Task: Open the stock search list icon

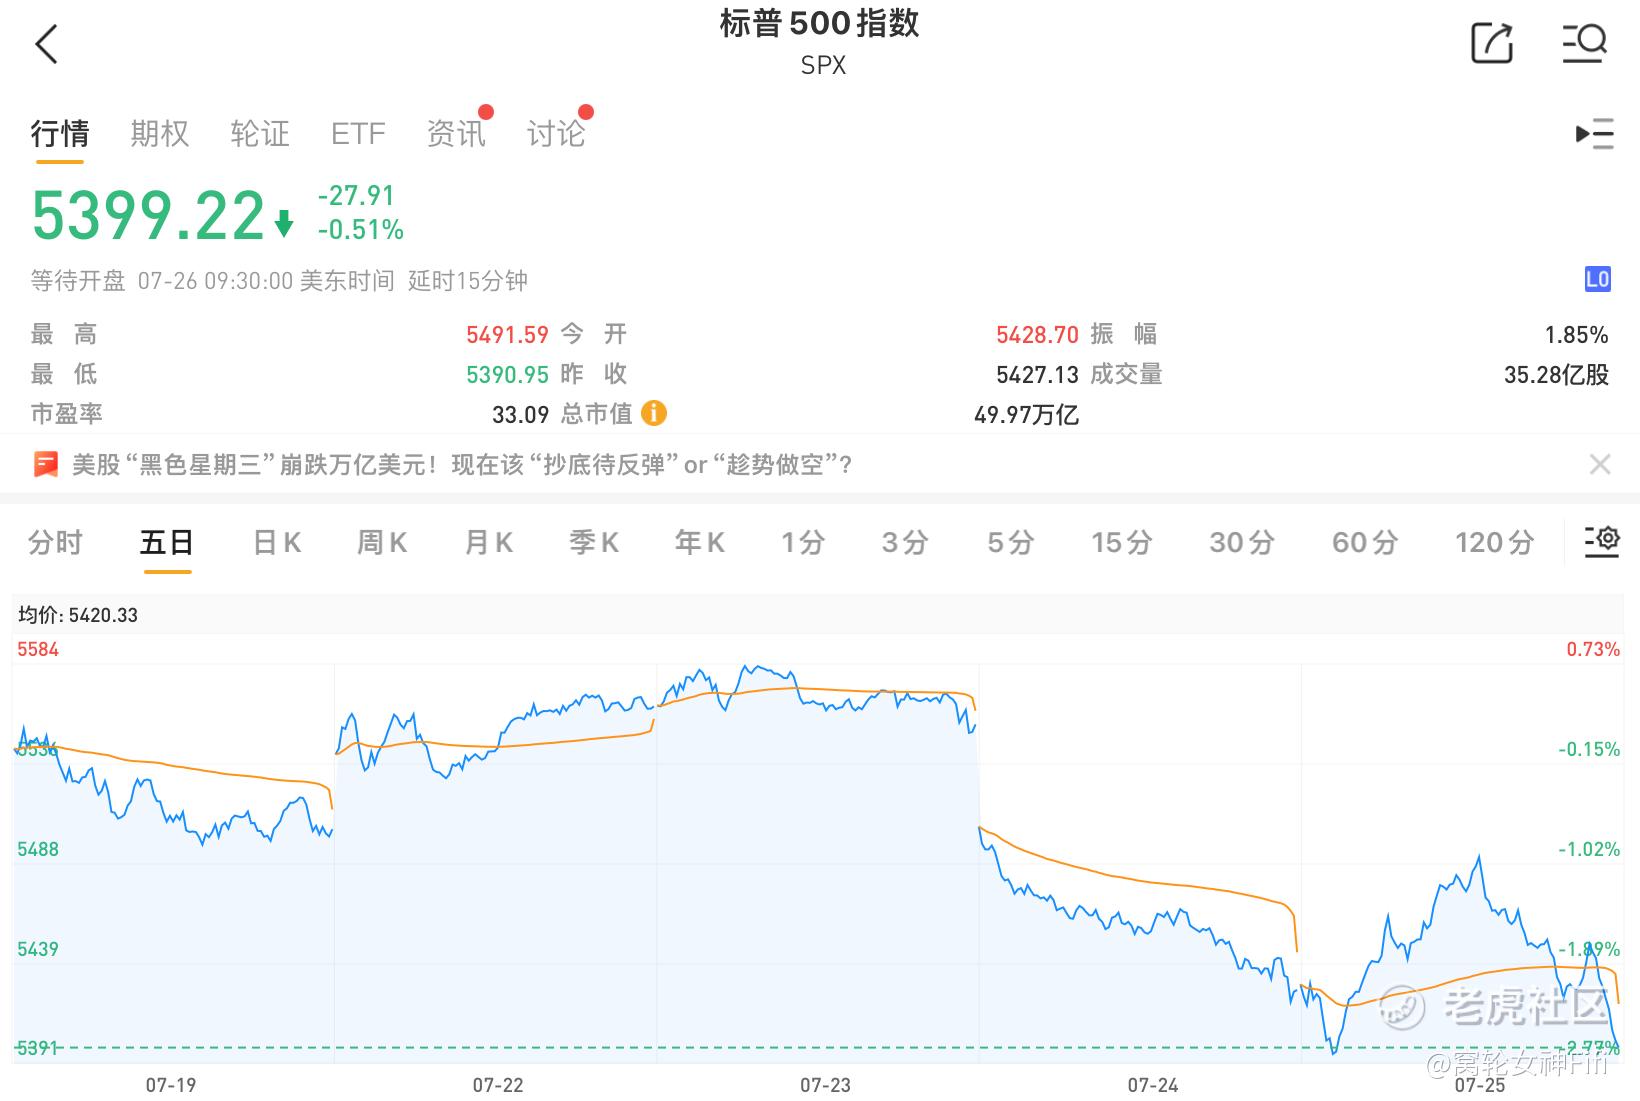Action: pos(1584,42)
